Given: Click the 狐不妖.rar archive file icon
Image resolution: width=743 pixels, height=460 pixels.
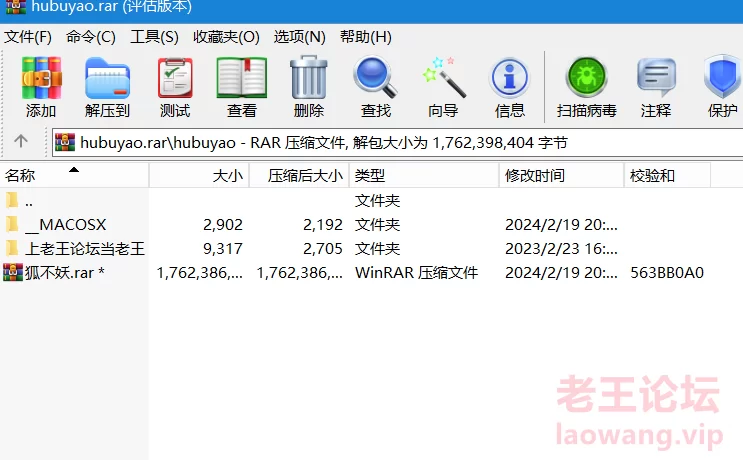Looking at the screenshot, I should point(13,272).
